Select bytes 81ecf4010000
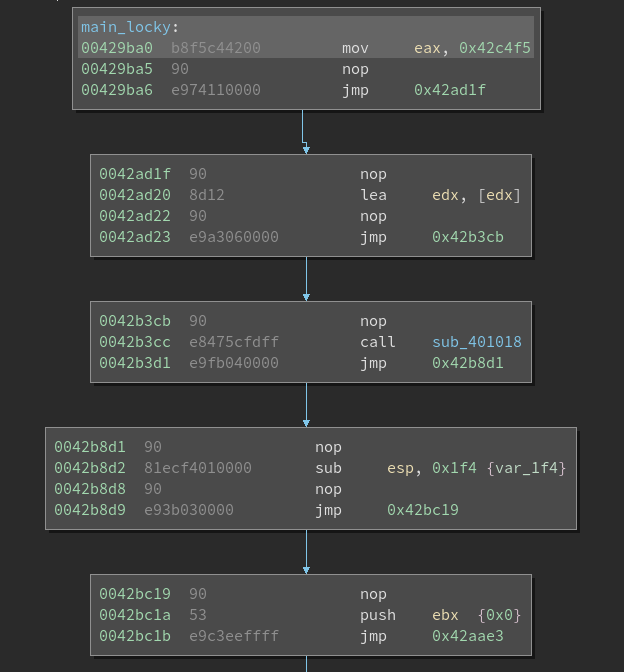 point(198,468)
